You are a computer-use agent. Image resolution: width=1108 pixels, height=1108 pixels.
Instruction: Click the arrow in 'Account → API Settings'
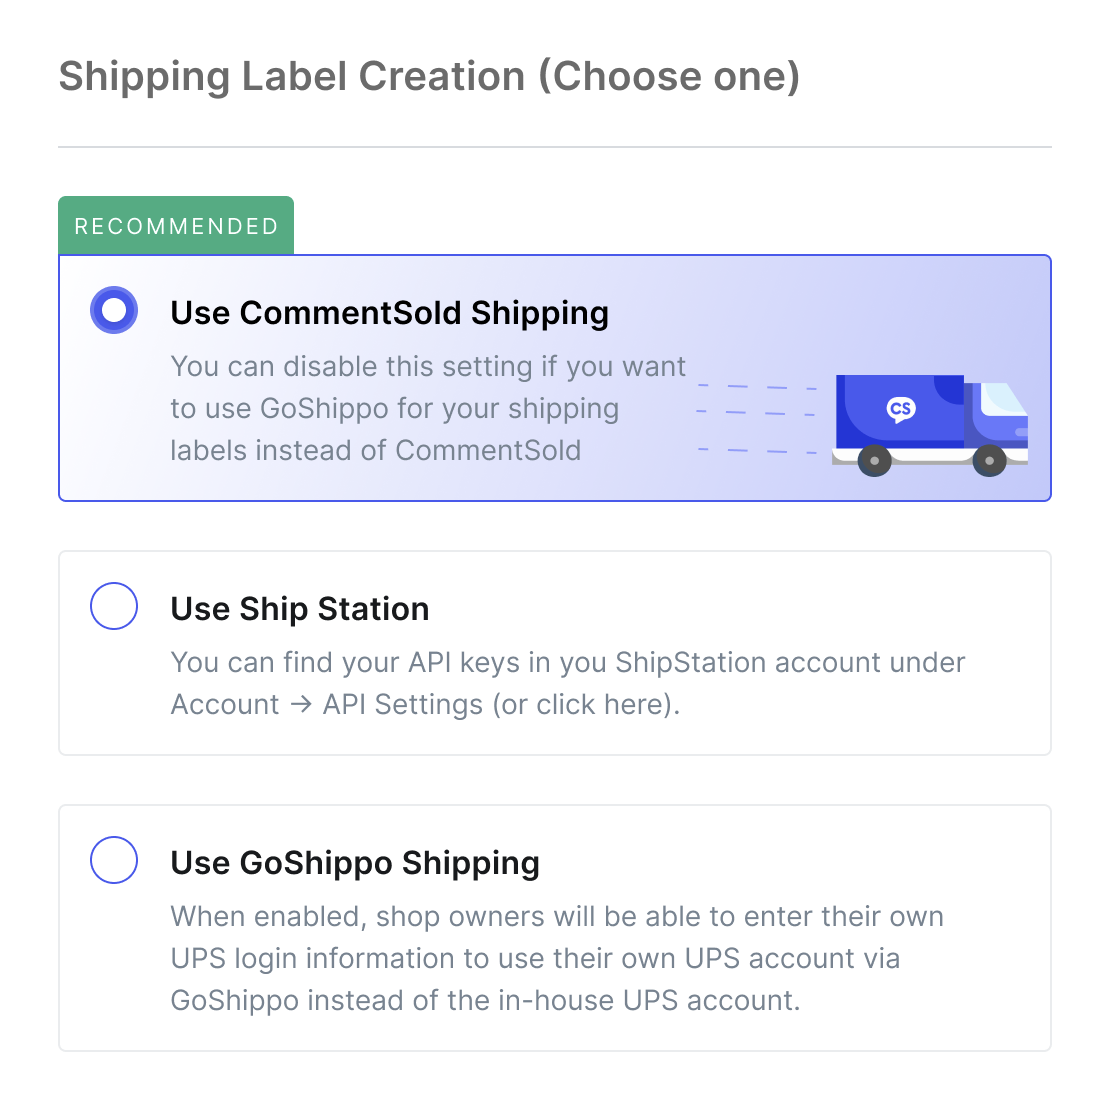click(301, 705)
